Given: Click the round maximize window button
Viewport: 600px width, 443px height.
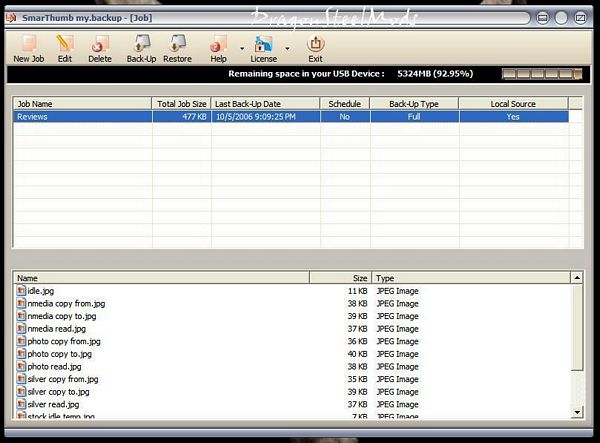Looking at the screenshot, I should 561,18.
